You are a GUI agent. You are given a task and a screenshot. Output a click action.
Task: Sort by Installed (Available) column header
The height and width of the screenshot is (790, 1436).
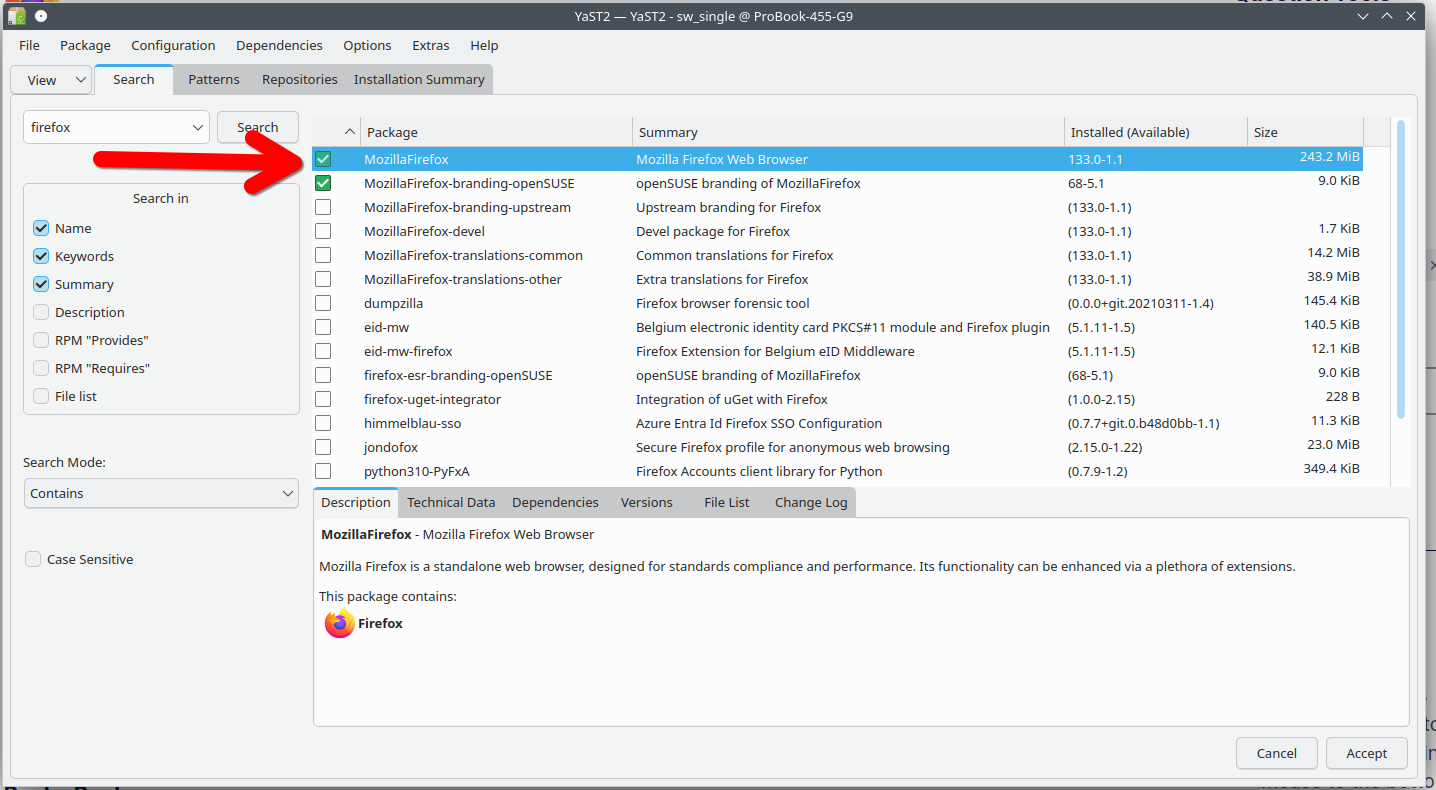(x=1156, y=132)
